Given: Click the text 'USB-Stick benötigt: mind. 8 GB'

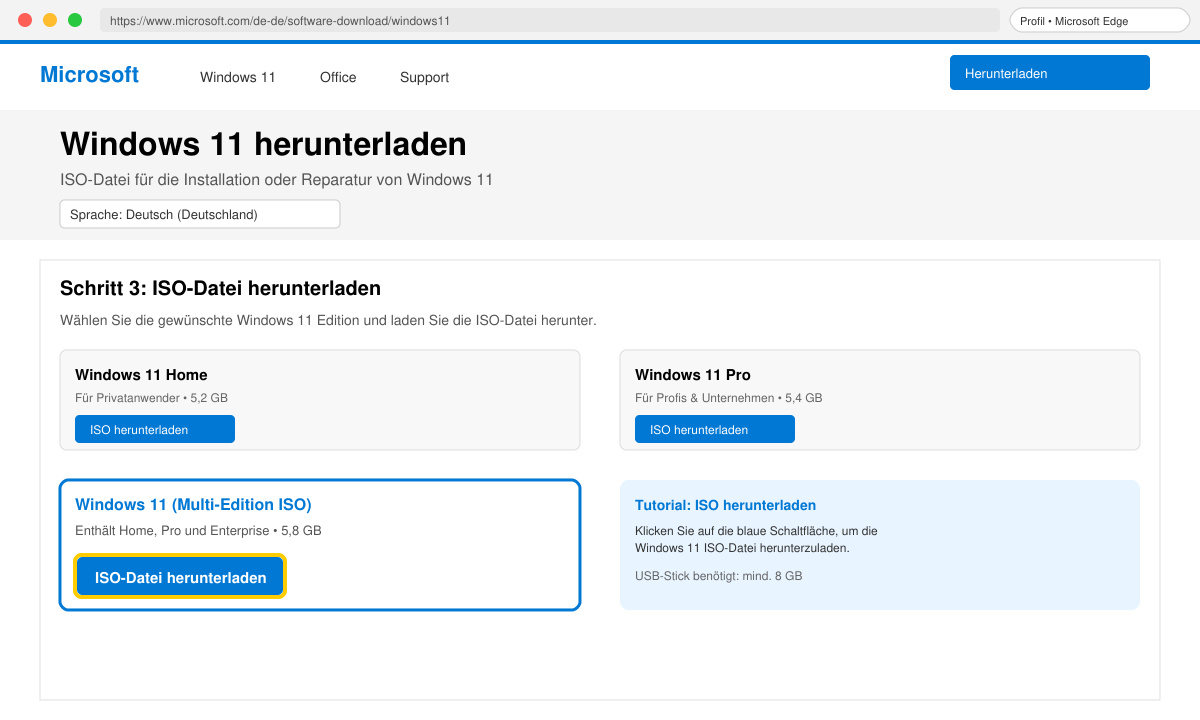Looking at the screenshot, I should tap(718, 576).
